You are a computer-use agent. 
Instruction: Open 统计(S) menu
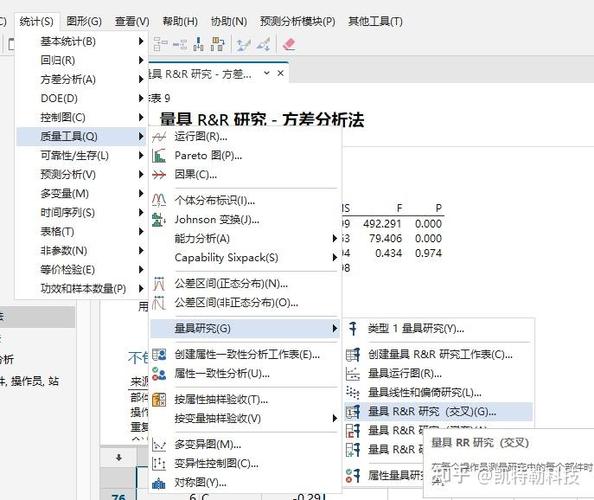click(36, 21)
